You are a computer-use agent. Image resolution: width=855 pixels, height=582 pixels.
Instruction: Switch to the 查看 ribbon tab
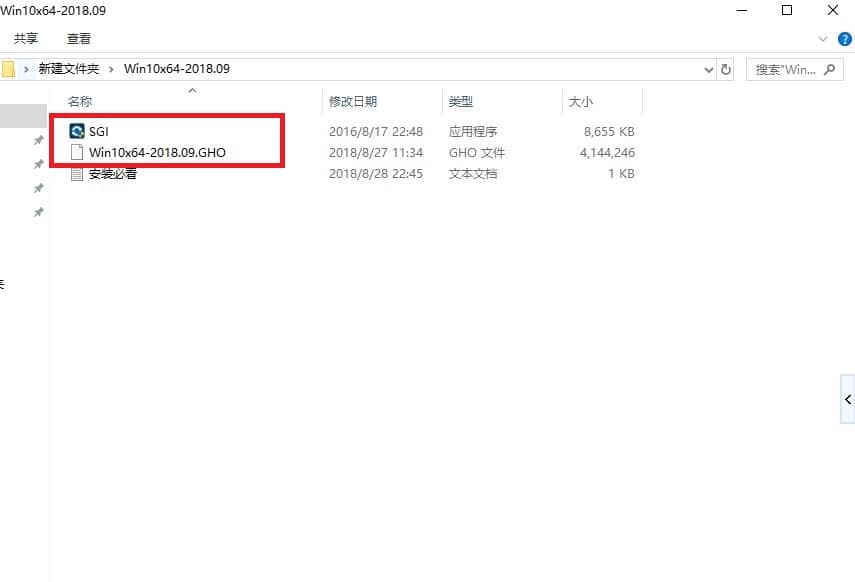(x=79, y=39)
